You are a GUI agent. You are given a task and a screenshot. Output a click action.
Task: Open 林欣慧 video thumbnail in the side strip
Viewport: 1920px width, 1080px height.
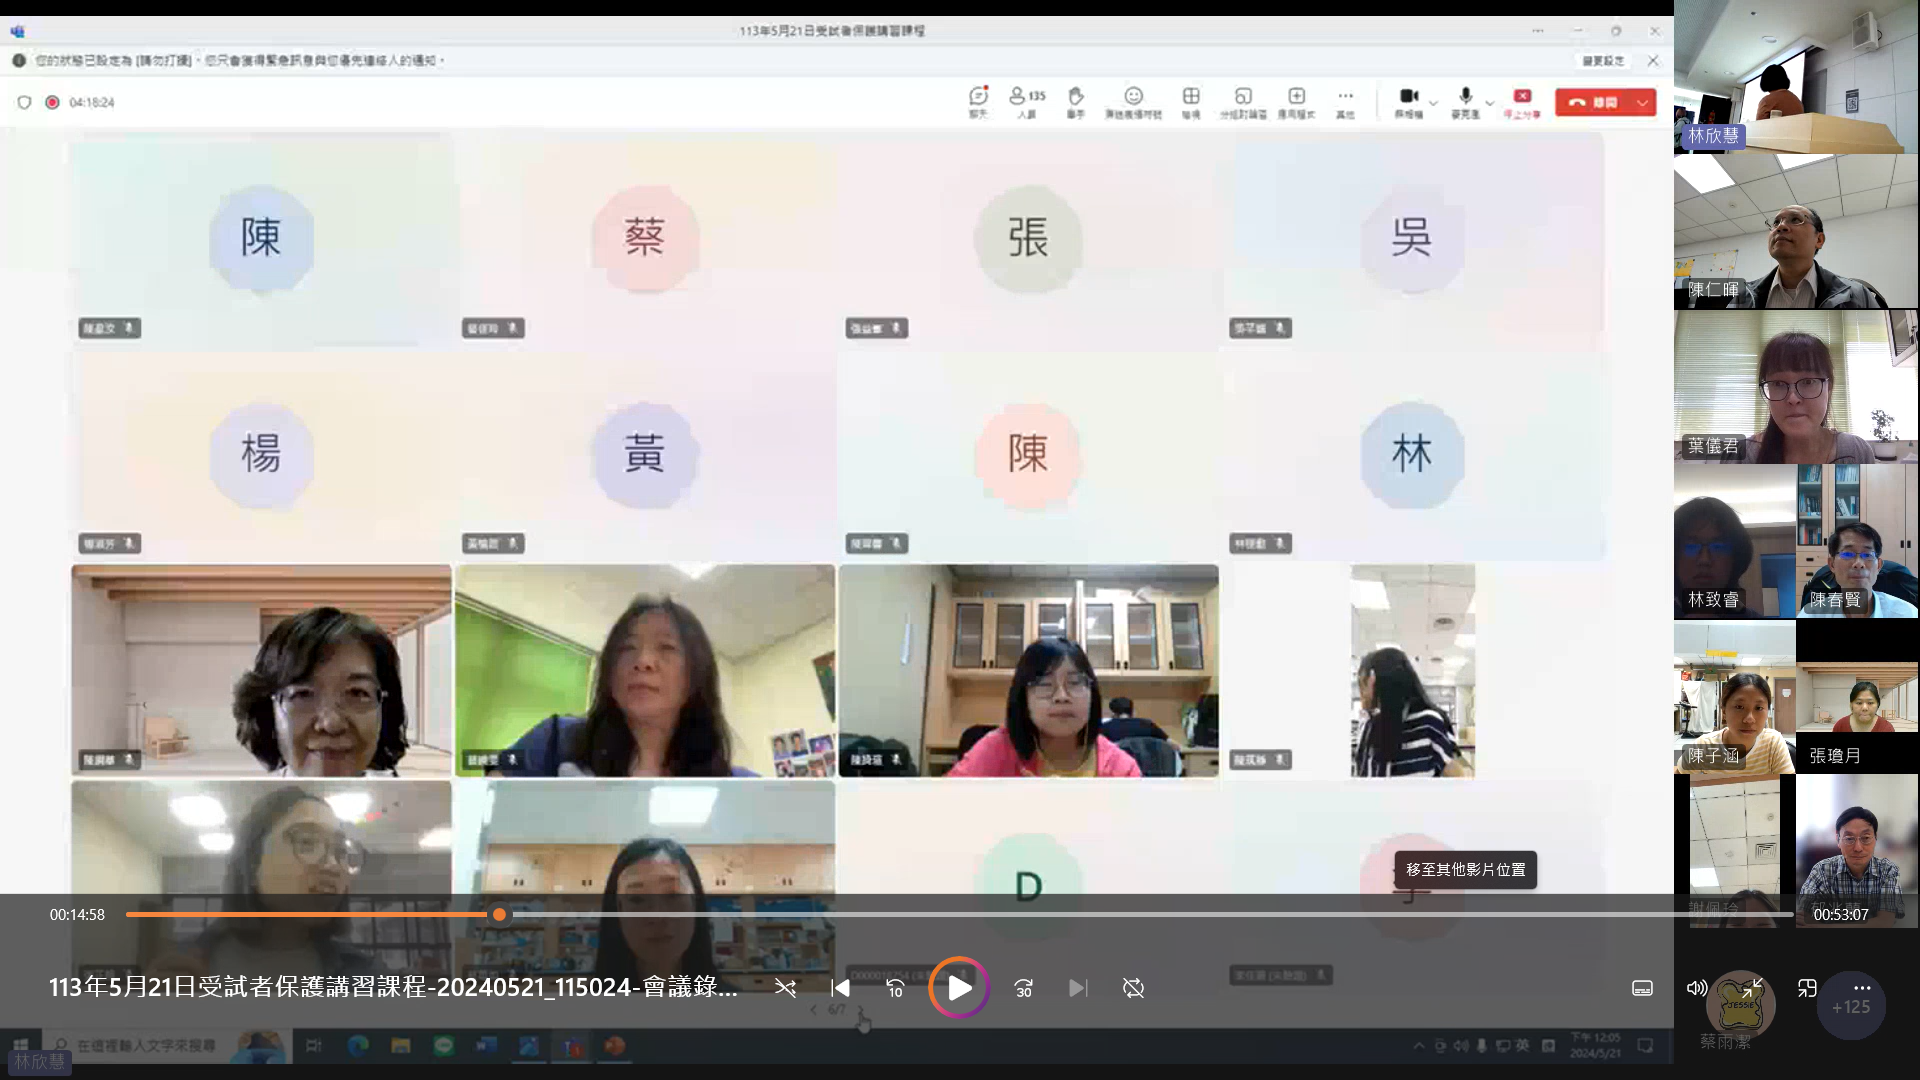[x=1796, y=77]
